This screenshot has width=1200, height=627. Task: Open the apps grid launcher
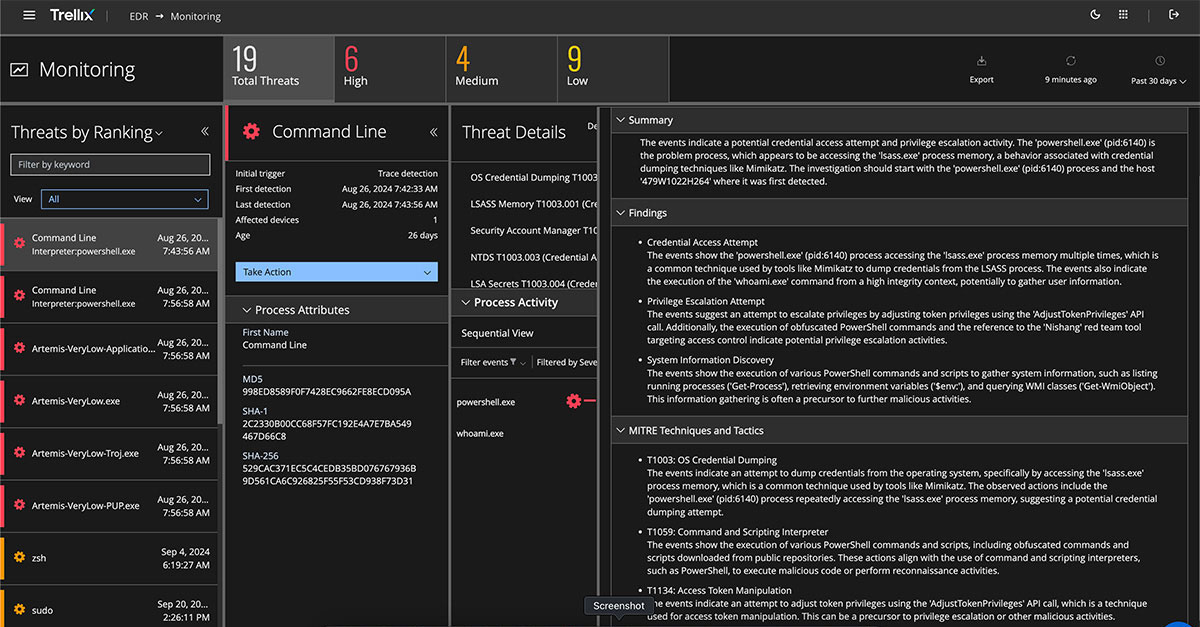pos(1123,15)
